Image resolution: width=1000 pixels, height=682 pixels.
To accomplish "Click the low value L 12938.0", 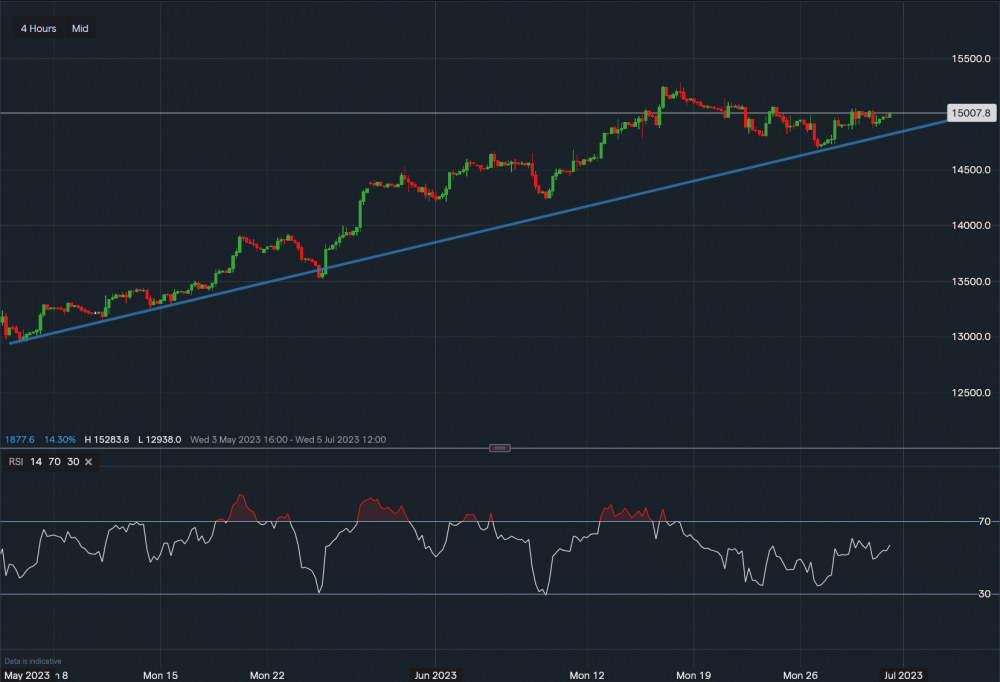I will tap(161, 439).
